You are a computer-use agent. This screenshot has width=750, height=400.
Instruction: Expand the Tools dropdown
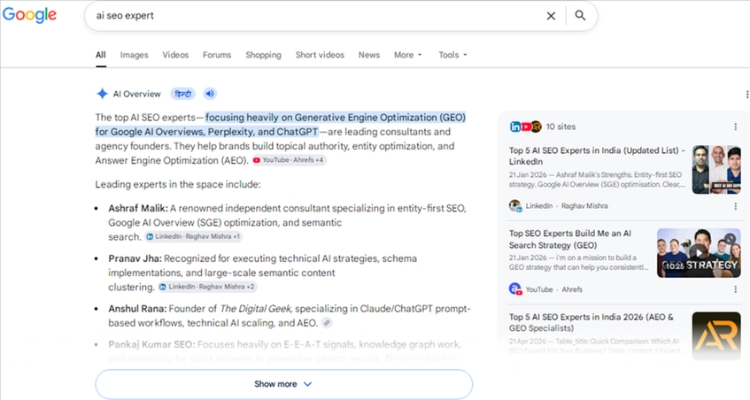452,55
